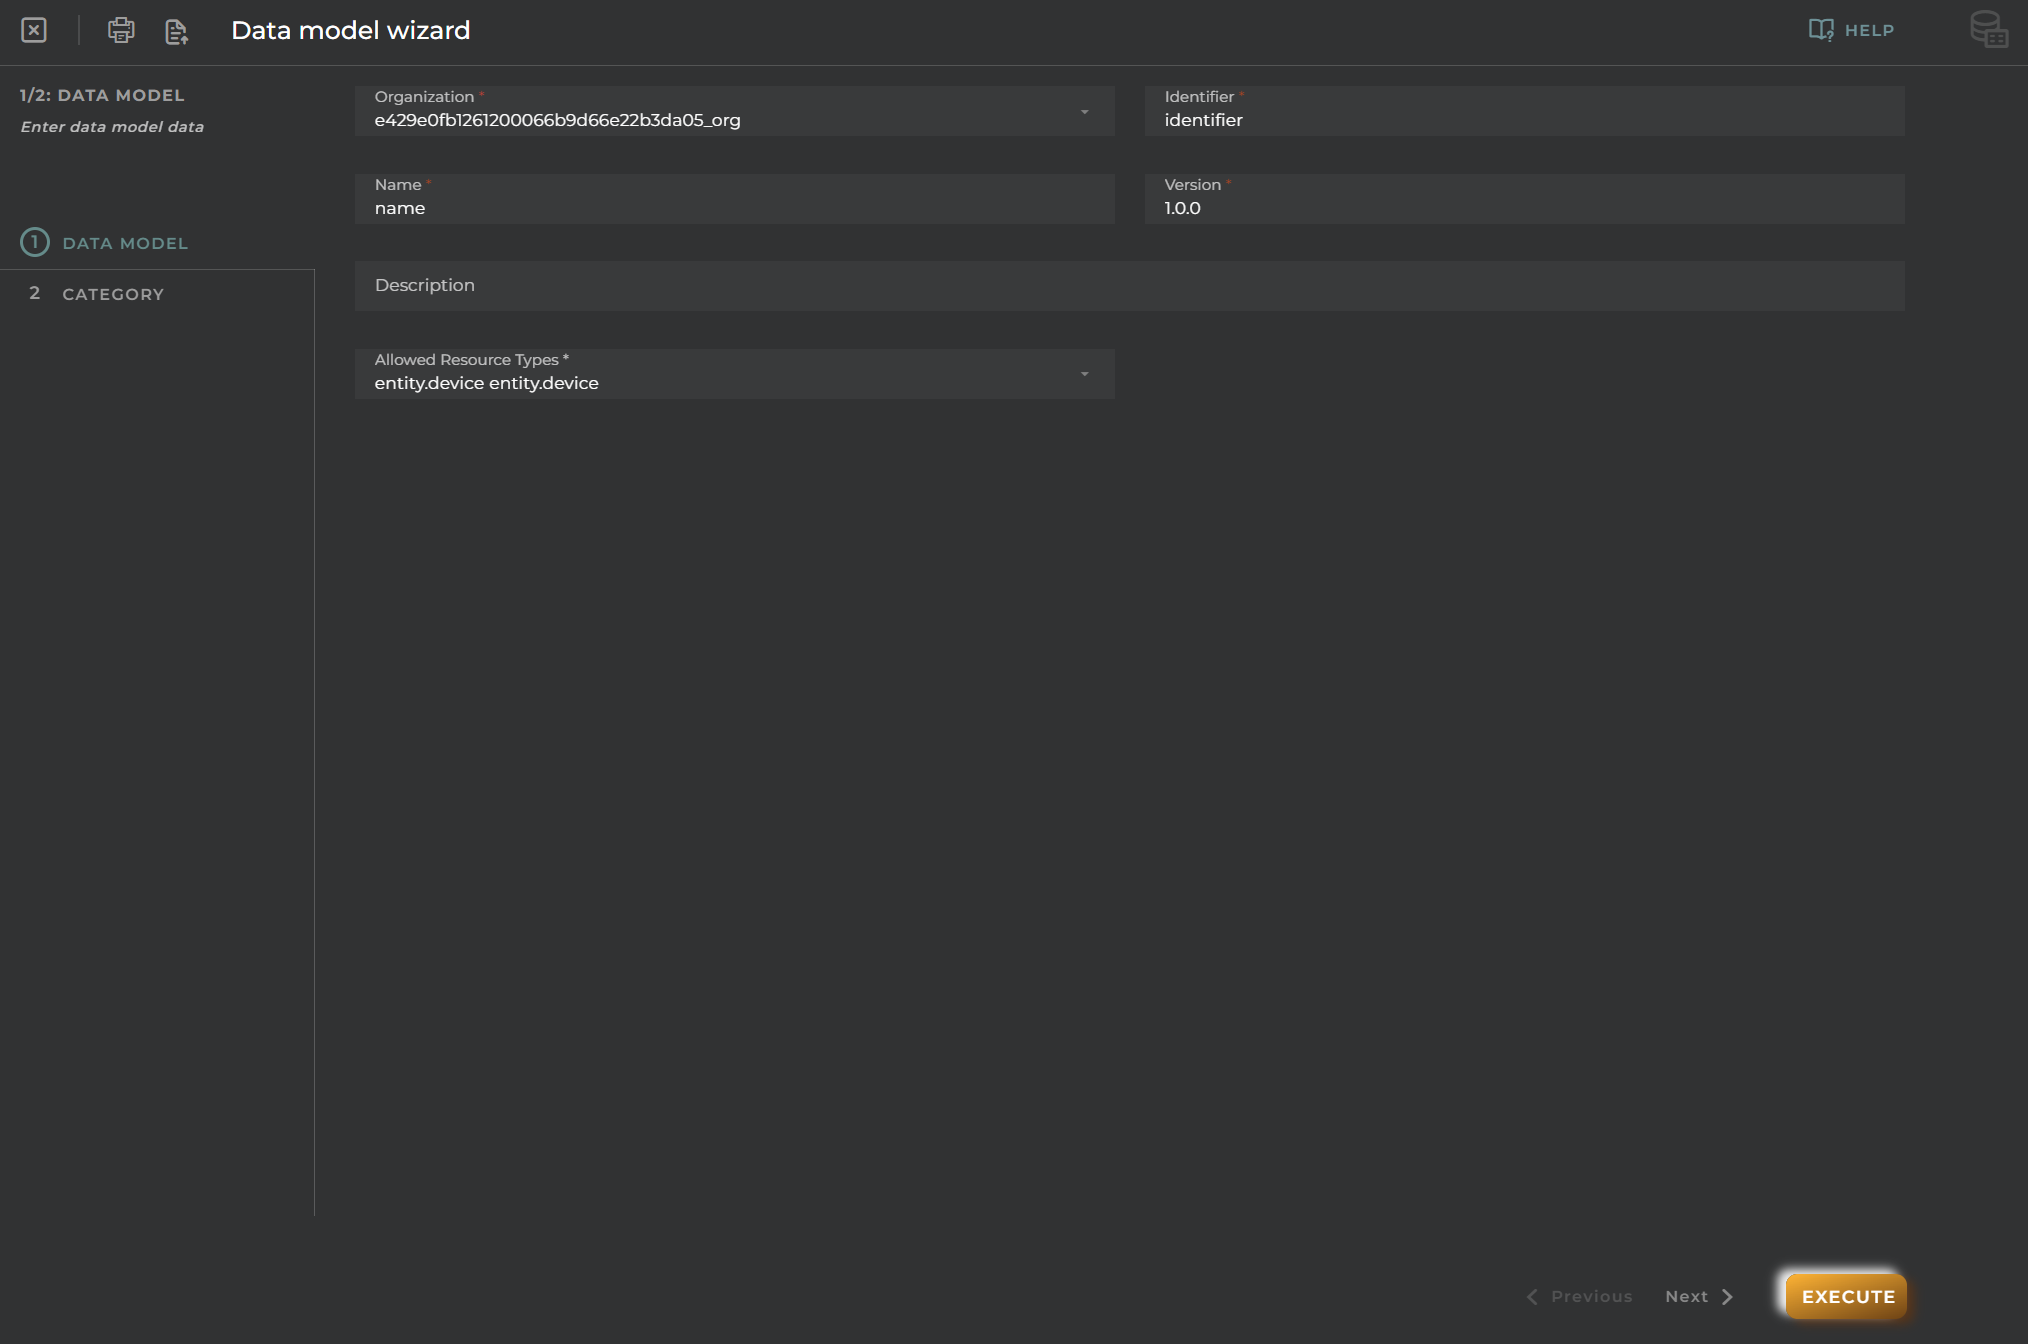
Task: Click the database icon top right
Action: tap(1988, 29)
